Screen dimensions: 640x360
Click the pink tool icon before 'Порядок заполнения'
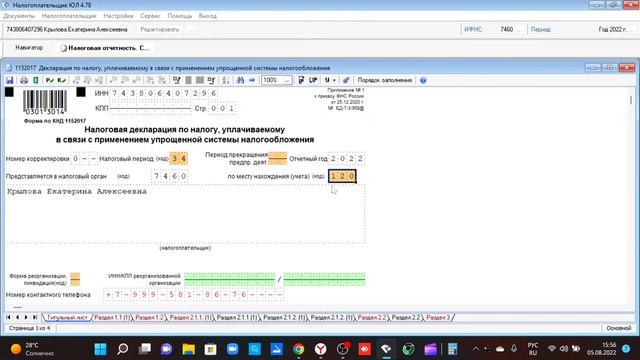click(346, 80)
